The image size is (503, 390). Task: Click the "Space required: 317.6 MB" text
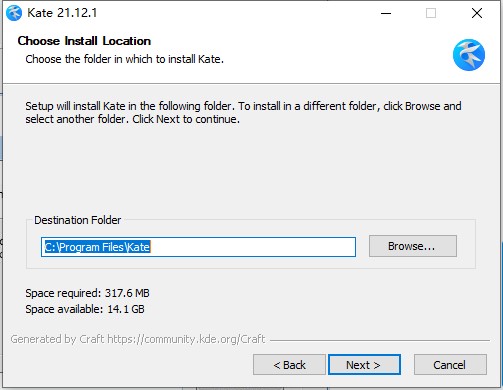87,293
